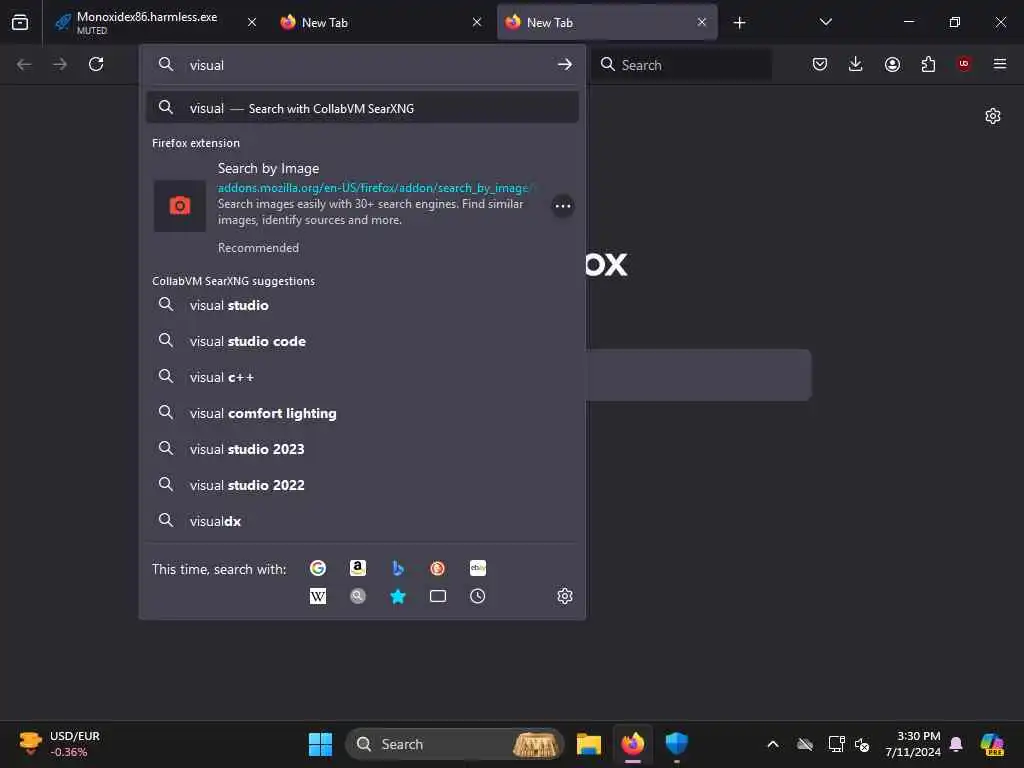The height and width of the screenshot is (768, 1024).
Task: Close the first New Tab
Action: 477,22
